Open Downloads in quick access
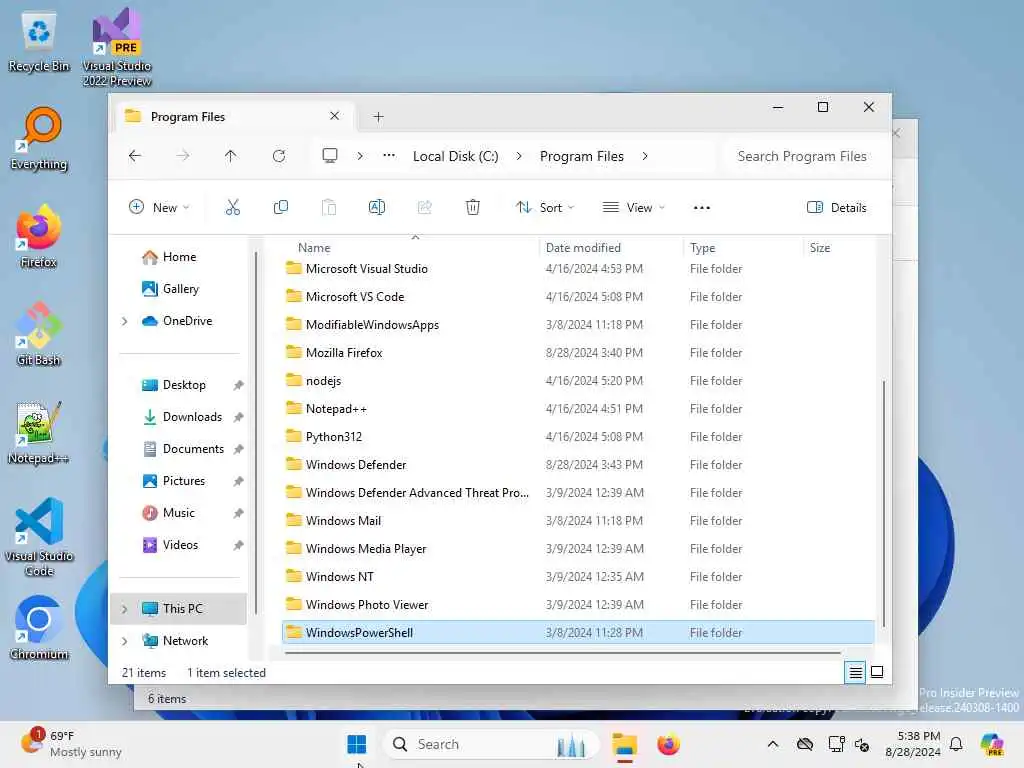The height and width of the screenshot is (768, 1024). [x=192, y=417]
